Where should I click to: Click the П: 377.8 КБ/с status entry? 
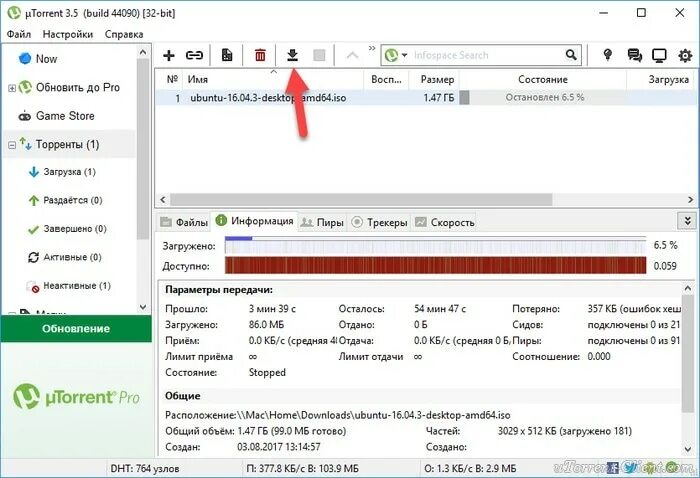click(x=302, y=469)
